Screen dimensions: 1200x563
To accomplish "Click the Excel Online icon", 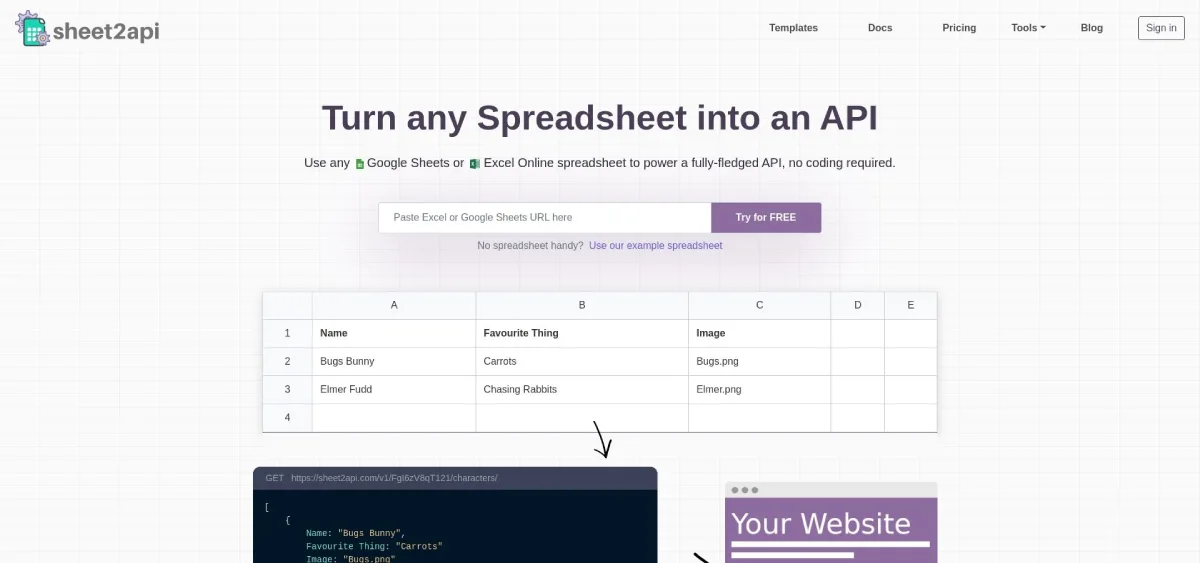I will (x=475, y=164).
